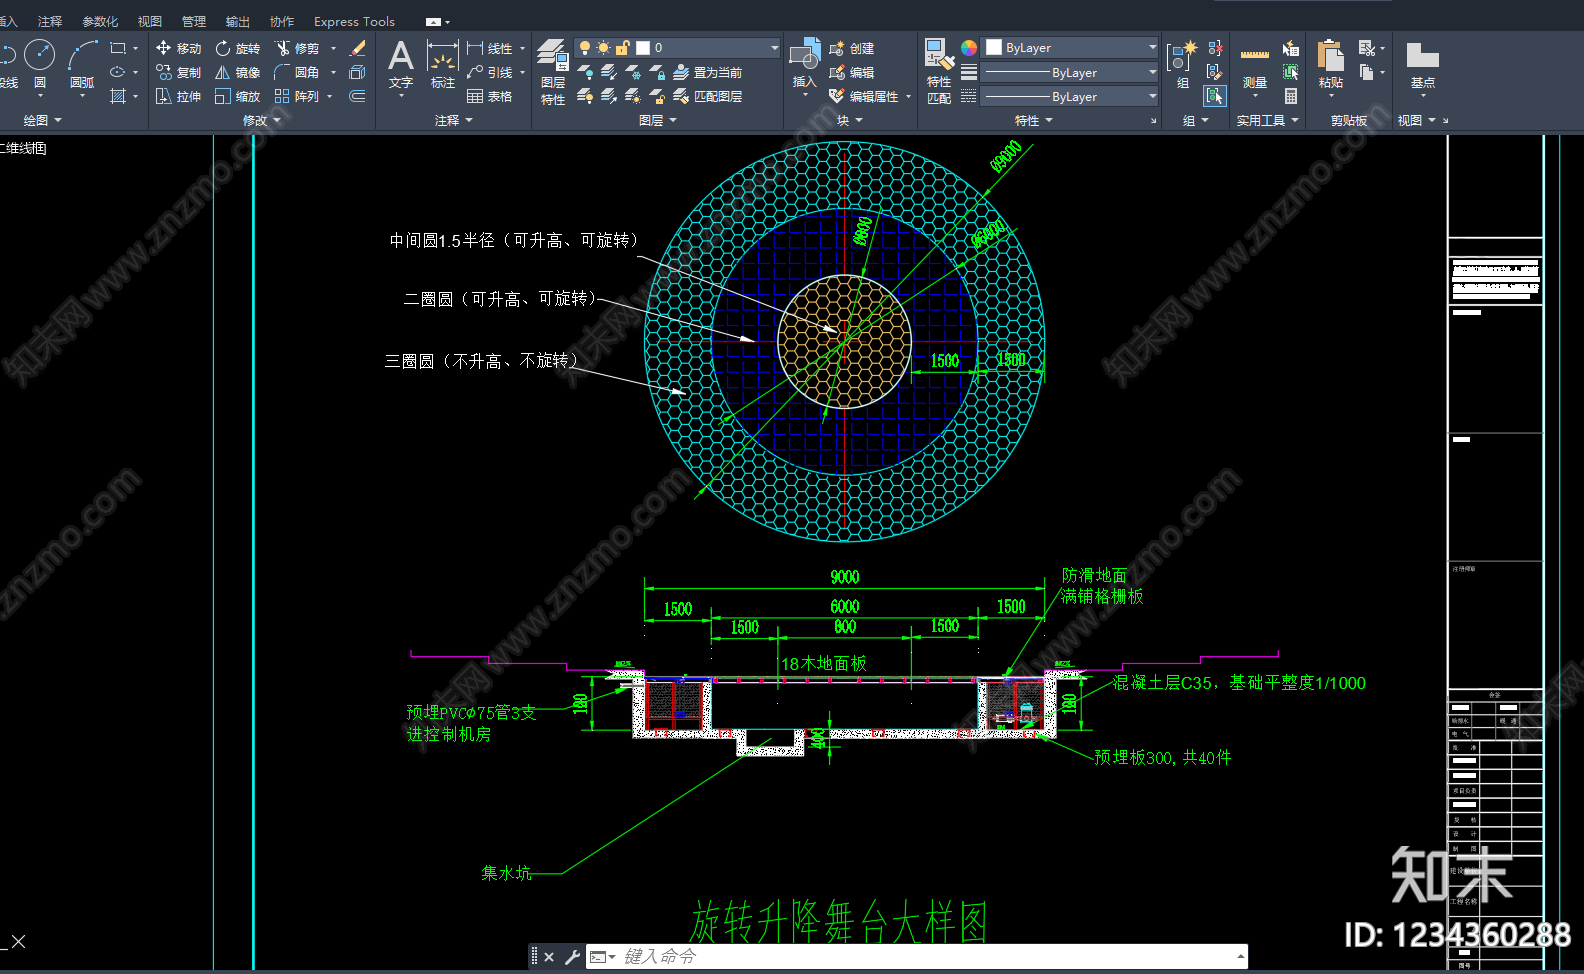Click the Erase tool icon

[x=357, y=48]
